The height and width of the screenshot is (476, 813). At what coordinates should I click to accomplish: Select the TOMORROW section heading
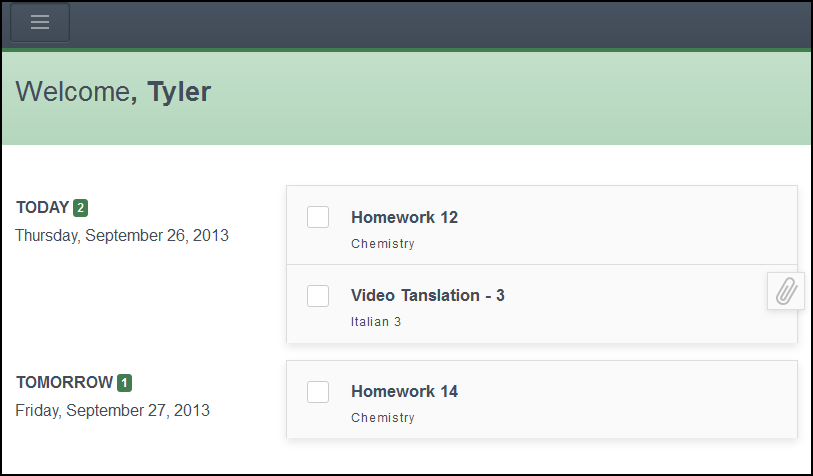pos(64,382)
